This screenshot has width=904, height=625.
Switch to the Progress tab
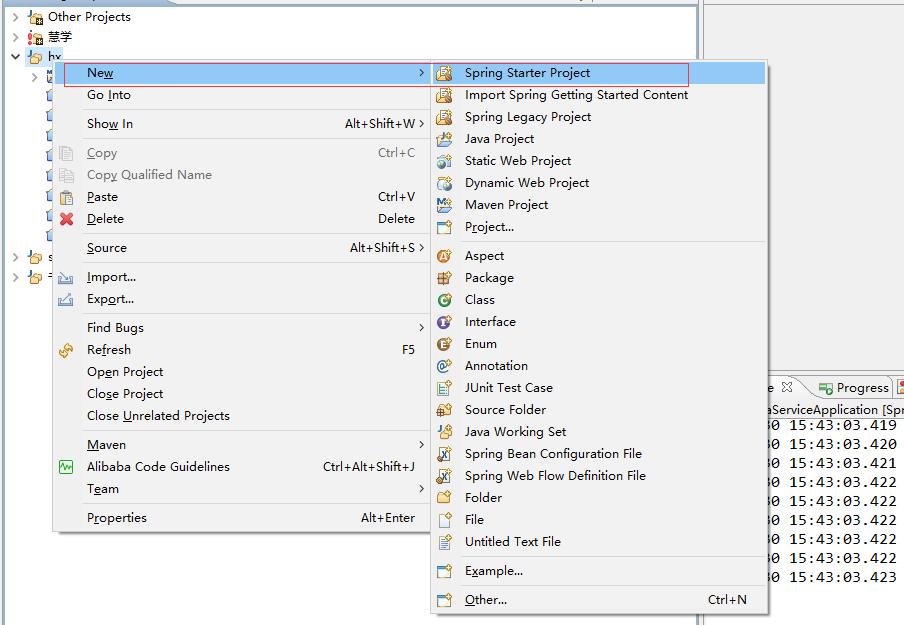[x=854, y=388]
